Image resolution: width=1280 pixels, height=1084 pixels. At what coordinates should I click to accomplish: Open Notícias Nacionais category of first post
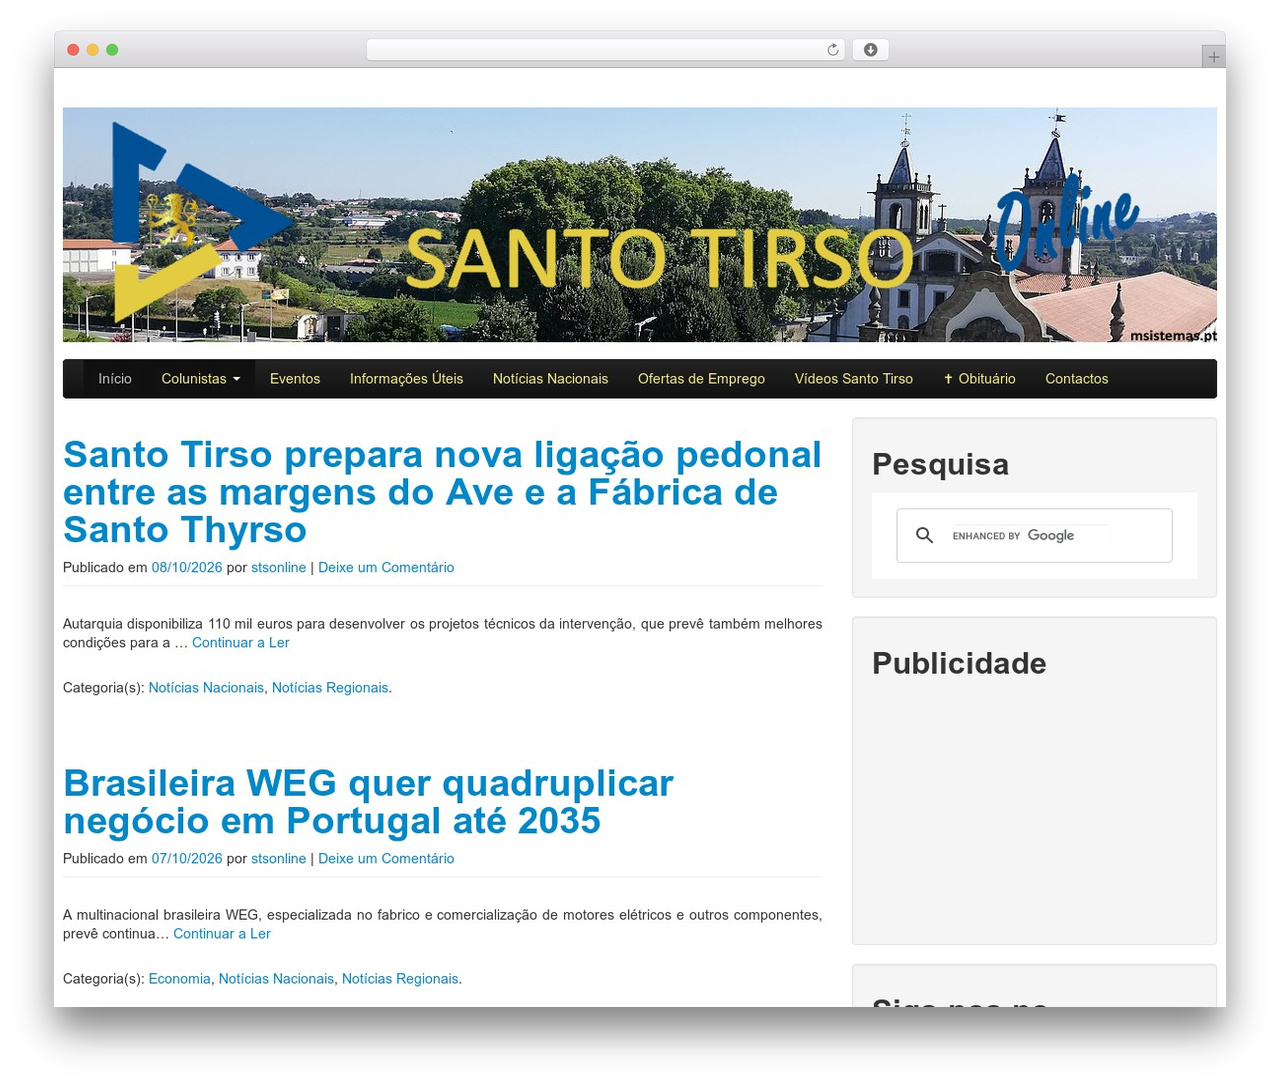206,688
